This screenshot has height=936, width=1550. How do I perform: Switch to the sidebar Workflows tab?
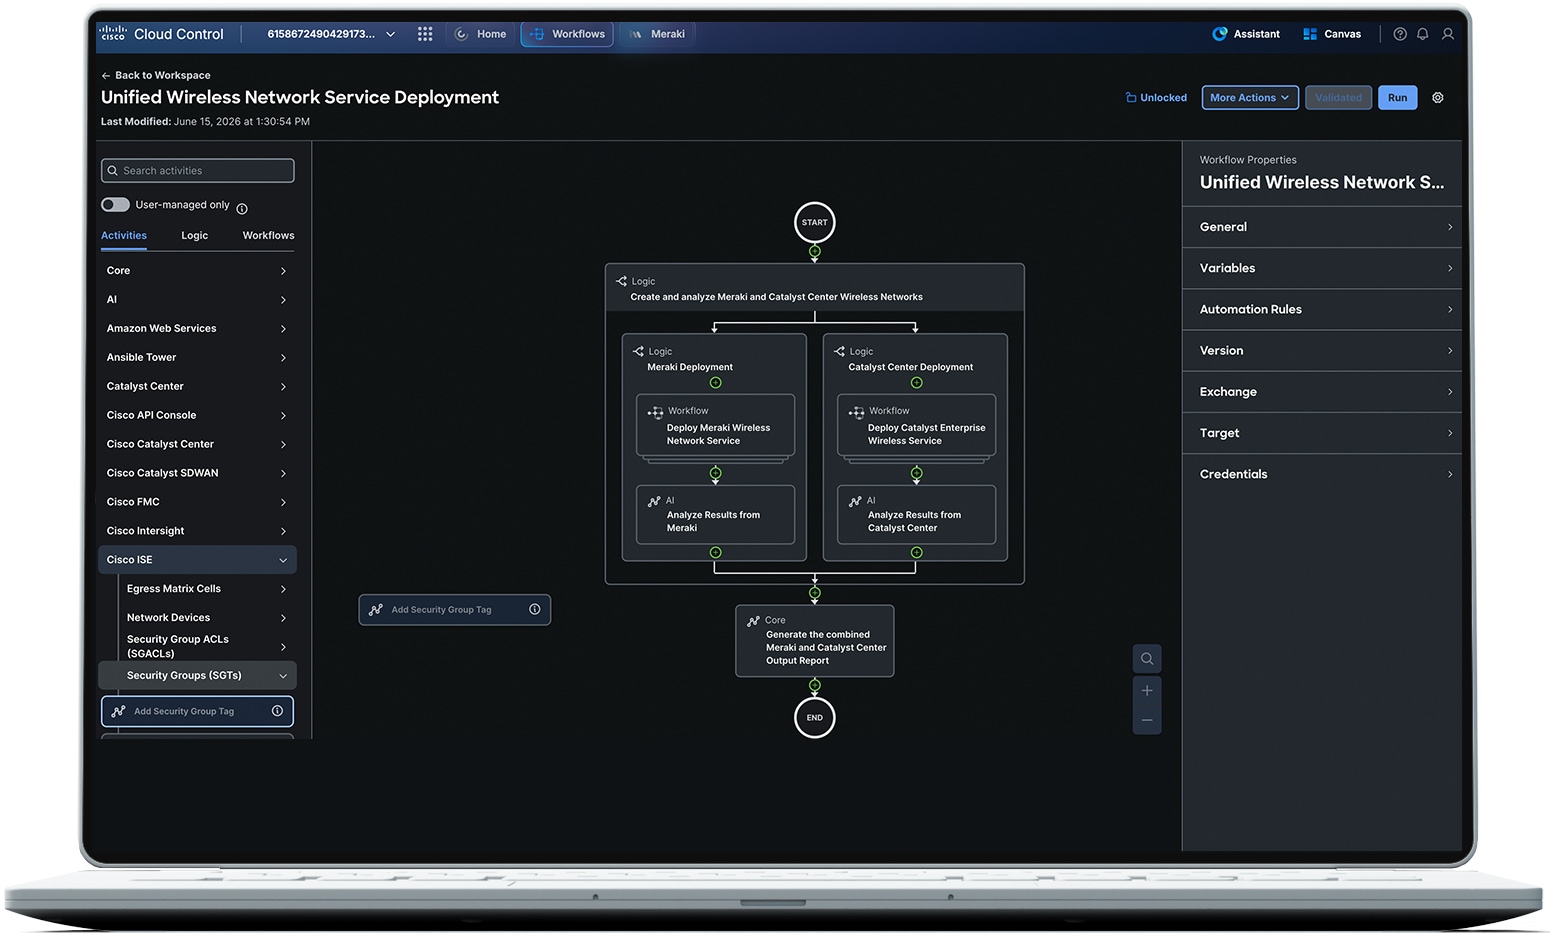click(x=268, y=236)
